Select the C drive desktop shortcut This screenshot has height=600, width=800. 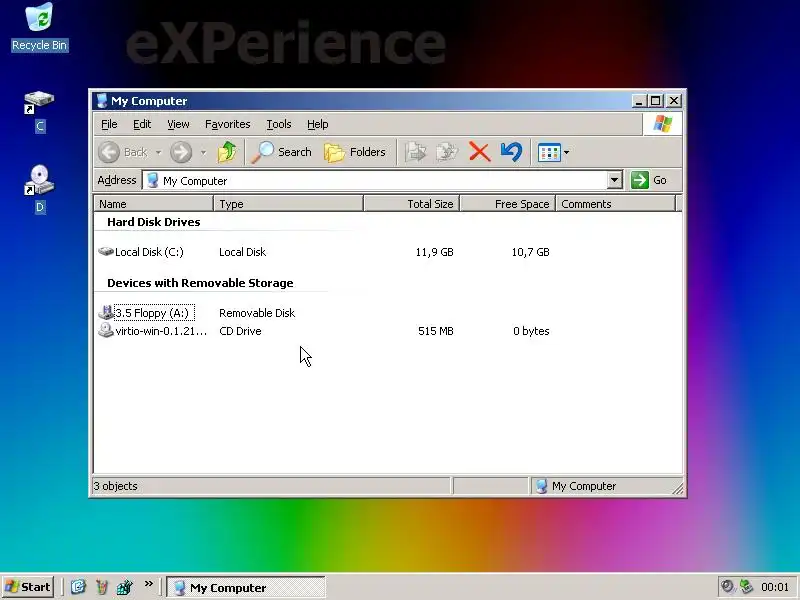click(40, 111)
